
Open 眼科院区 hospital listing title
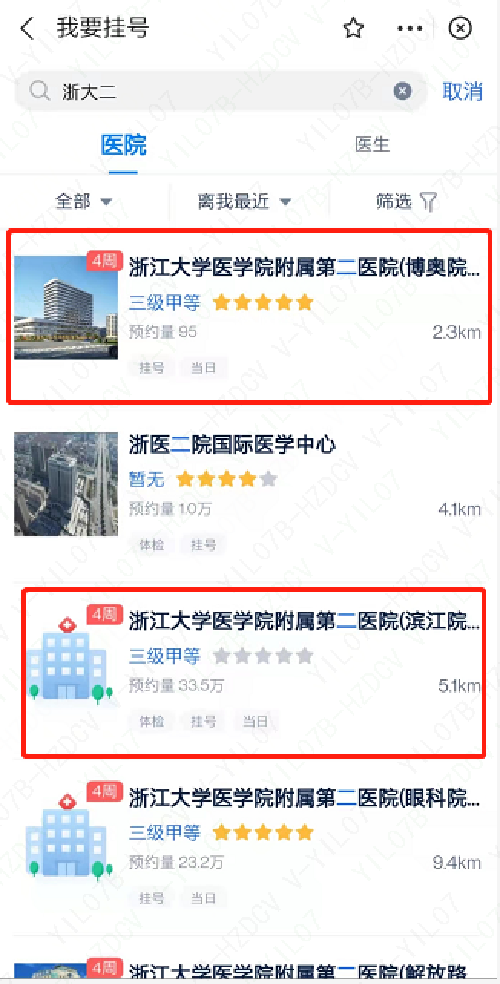click(x=304, y=798)
